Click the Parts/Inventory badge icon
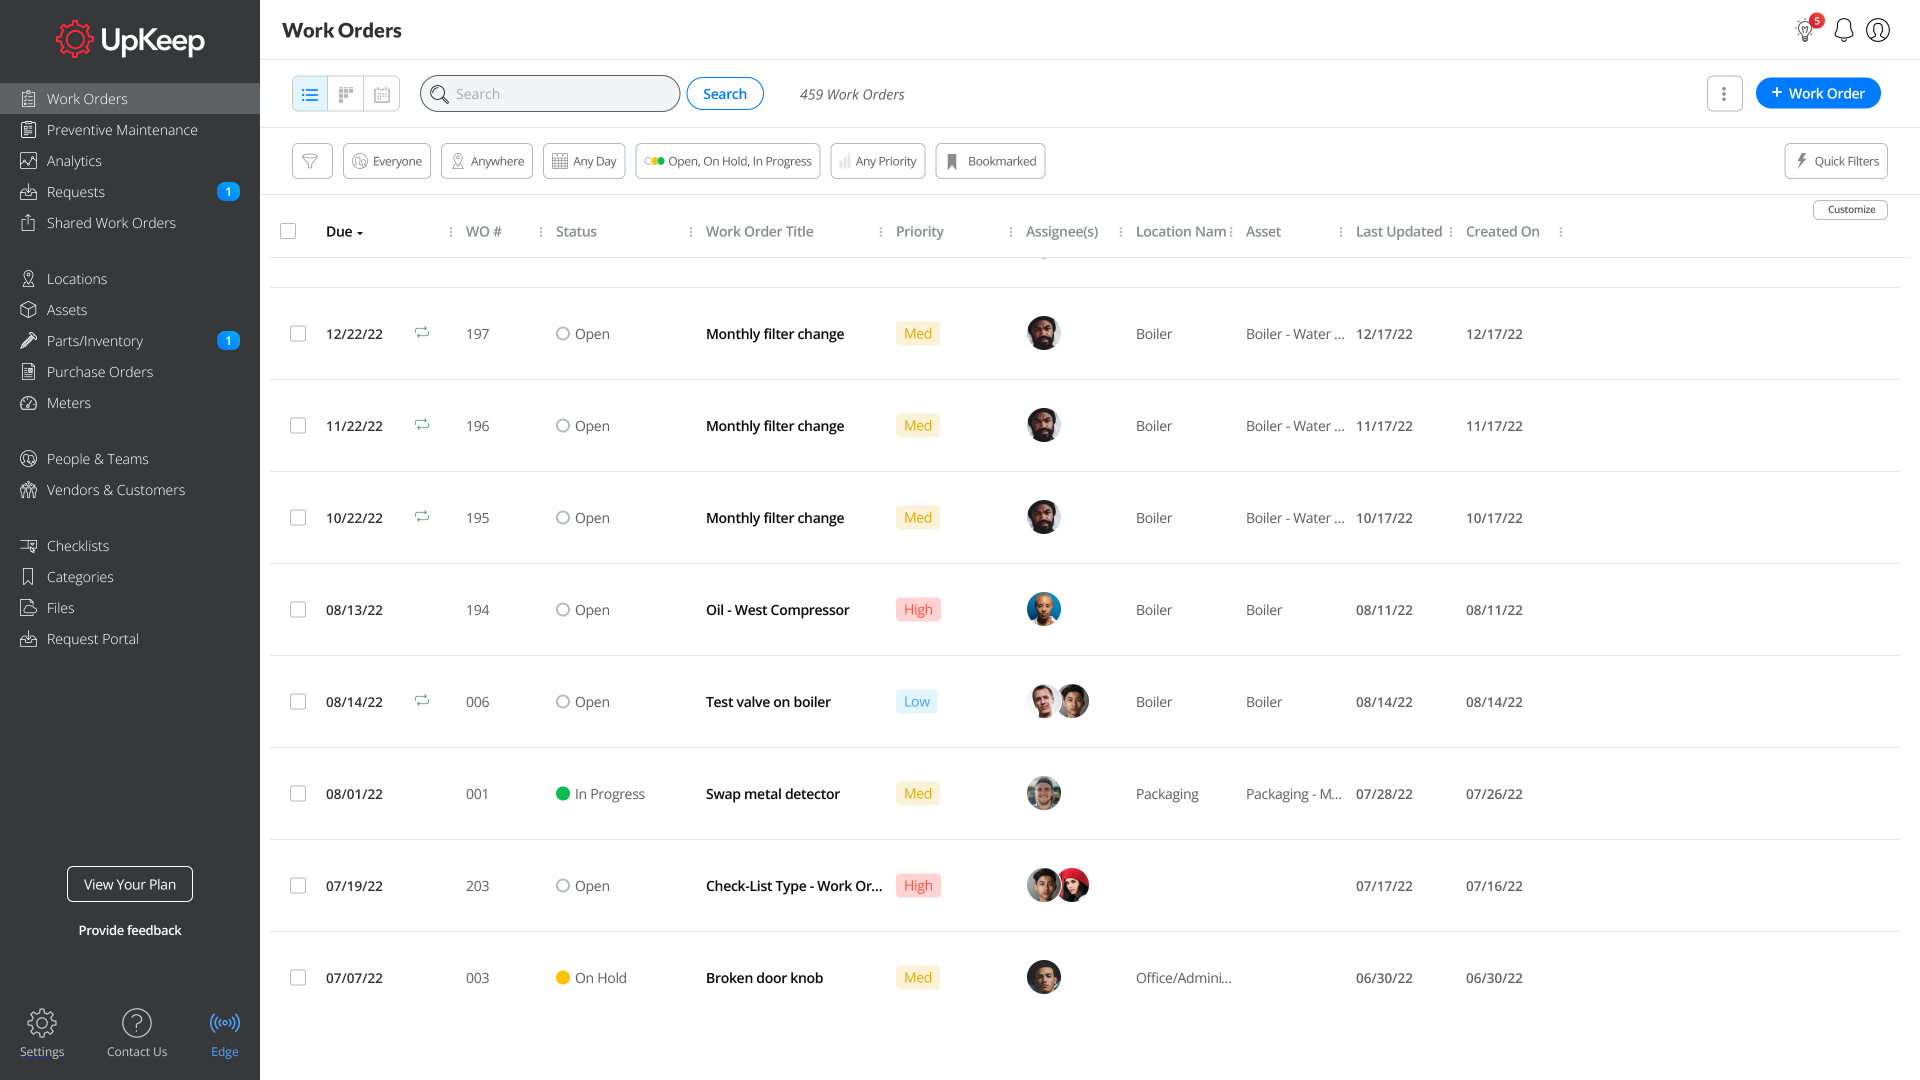The image size is (1920, 1080). (227, 340)
